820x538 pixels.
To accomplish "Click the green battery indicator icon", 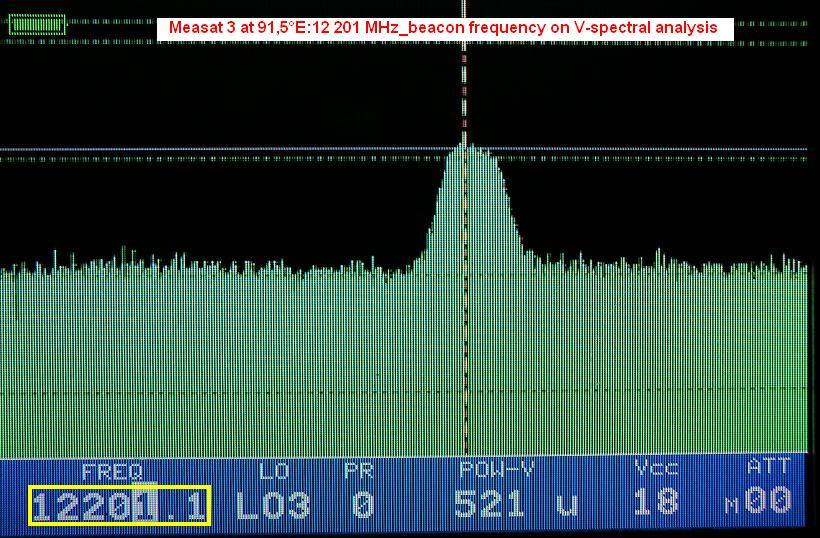I will click(x=37, y=25).
